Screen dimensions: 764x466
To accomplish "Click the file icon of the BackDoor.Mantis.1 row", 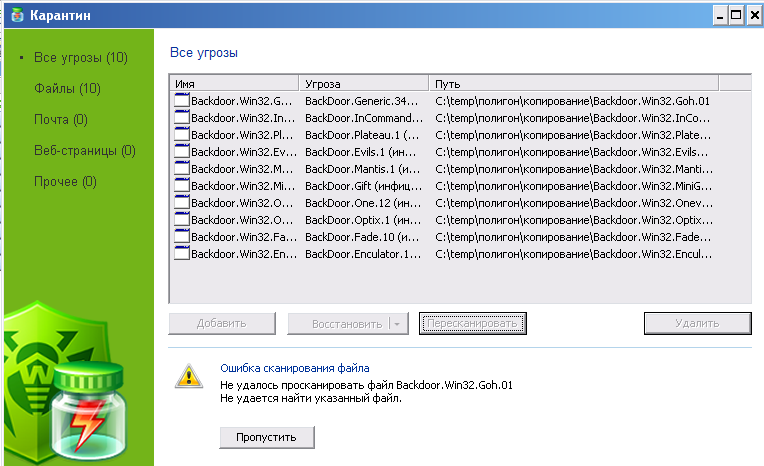I will [181, 169].
